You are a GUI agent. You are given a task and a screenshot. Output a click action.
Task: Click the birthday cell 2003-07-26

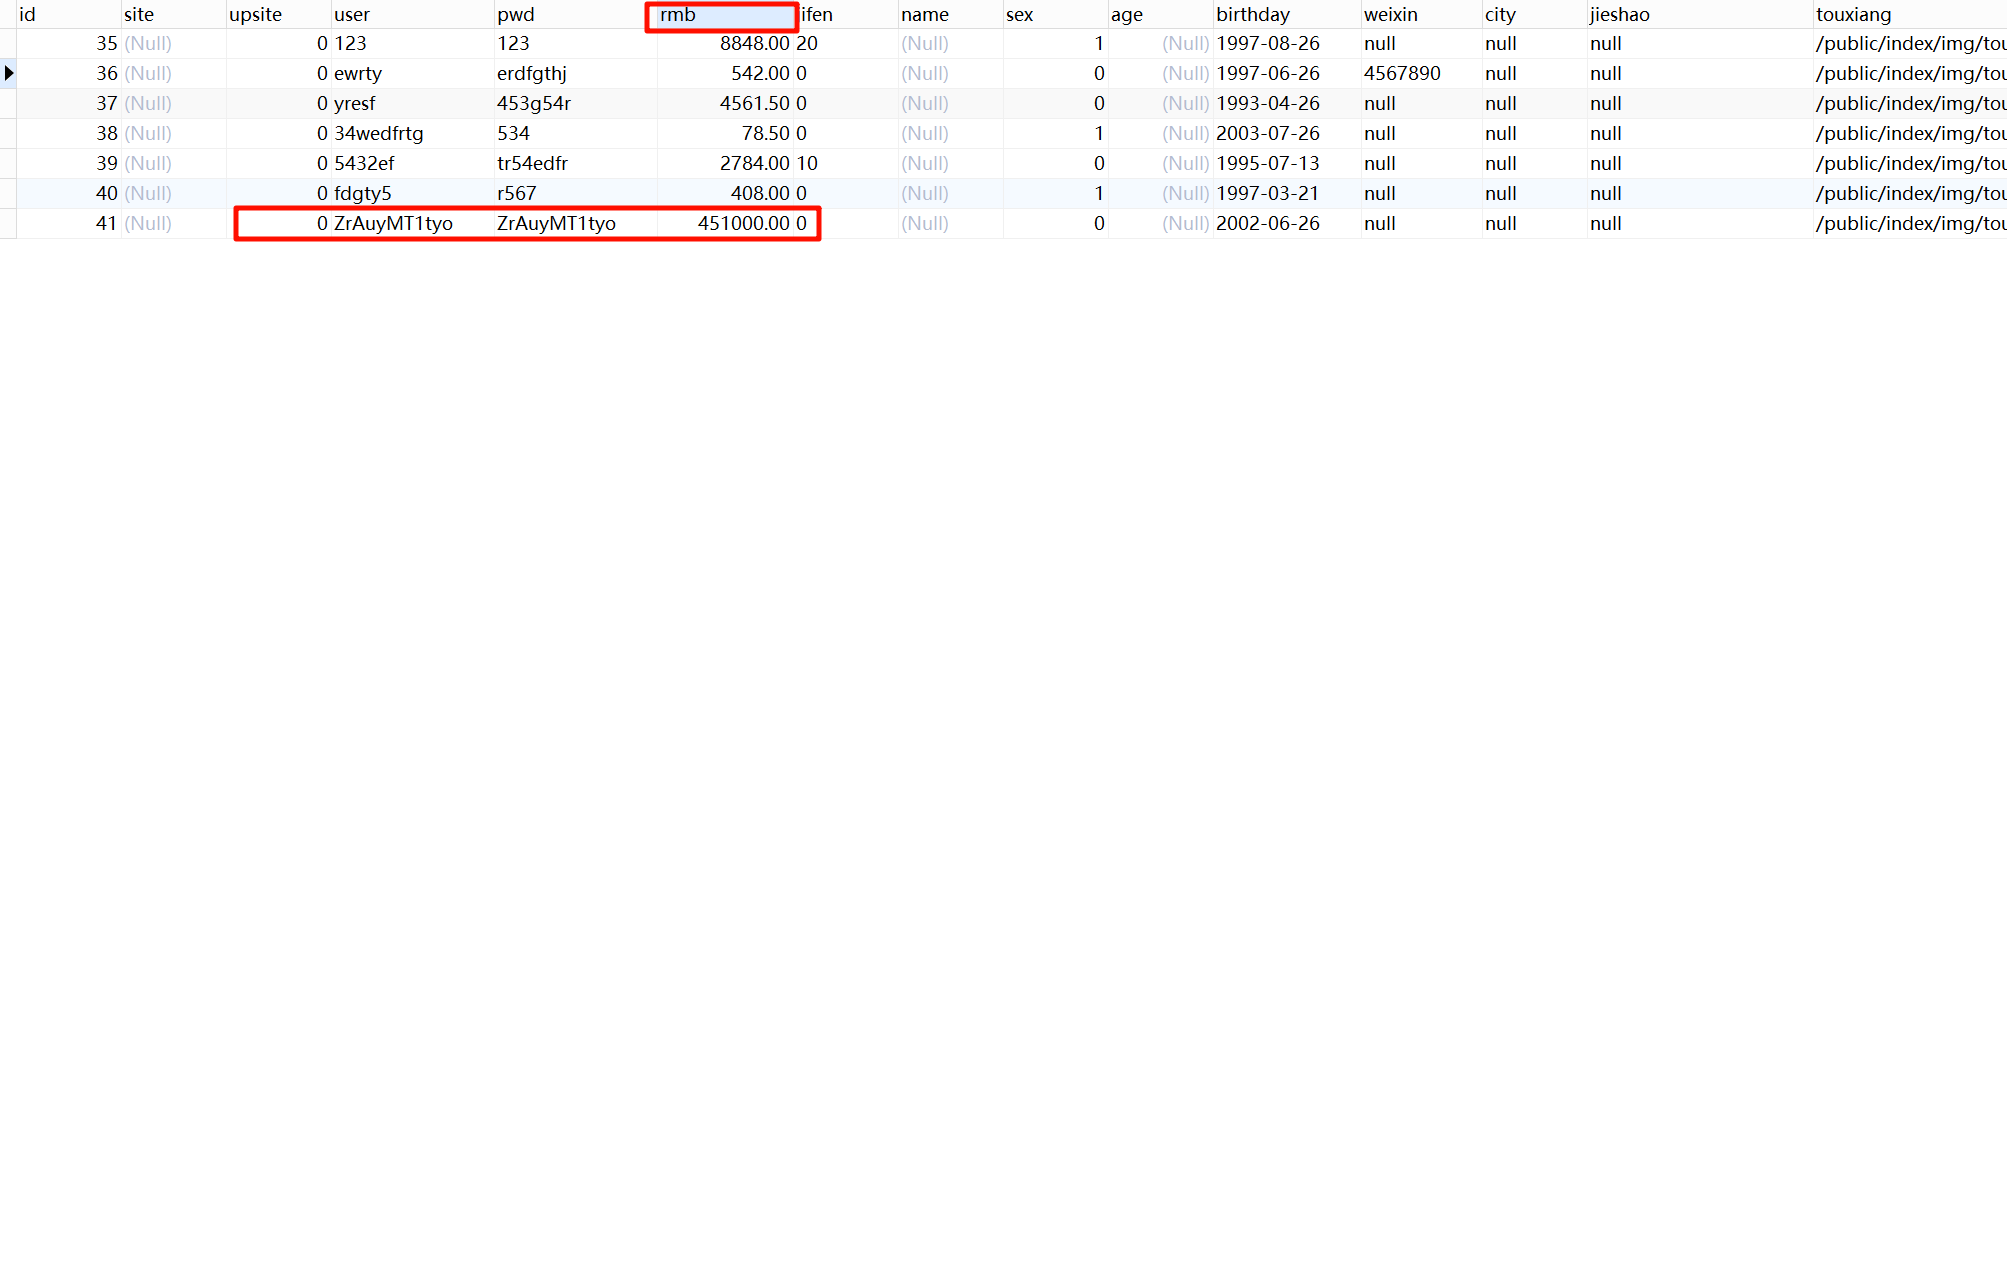1267,133
